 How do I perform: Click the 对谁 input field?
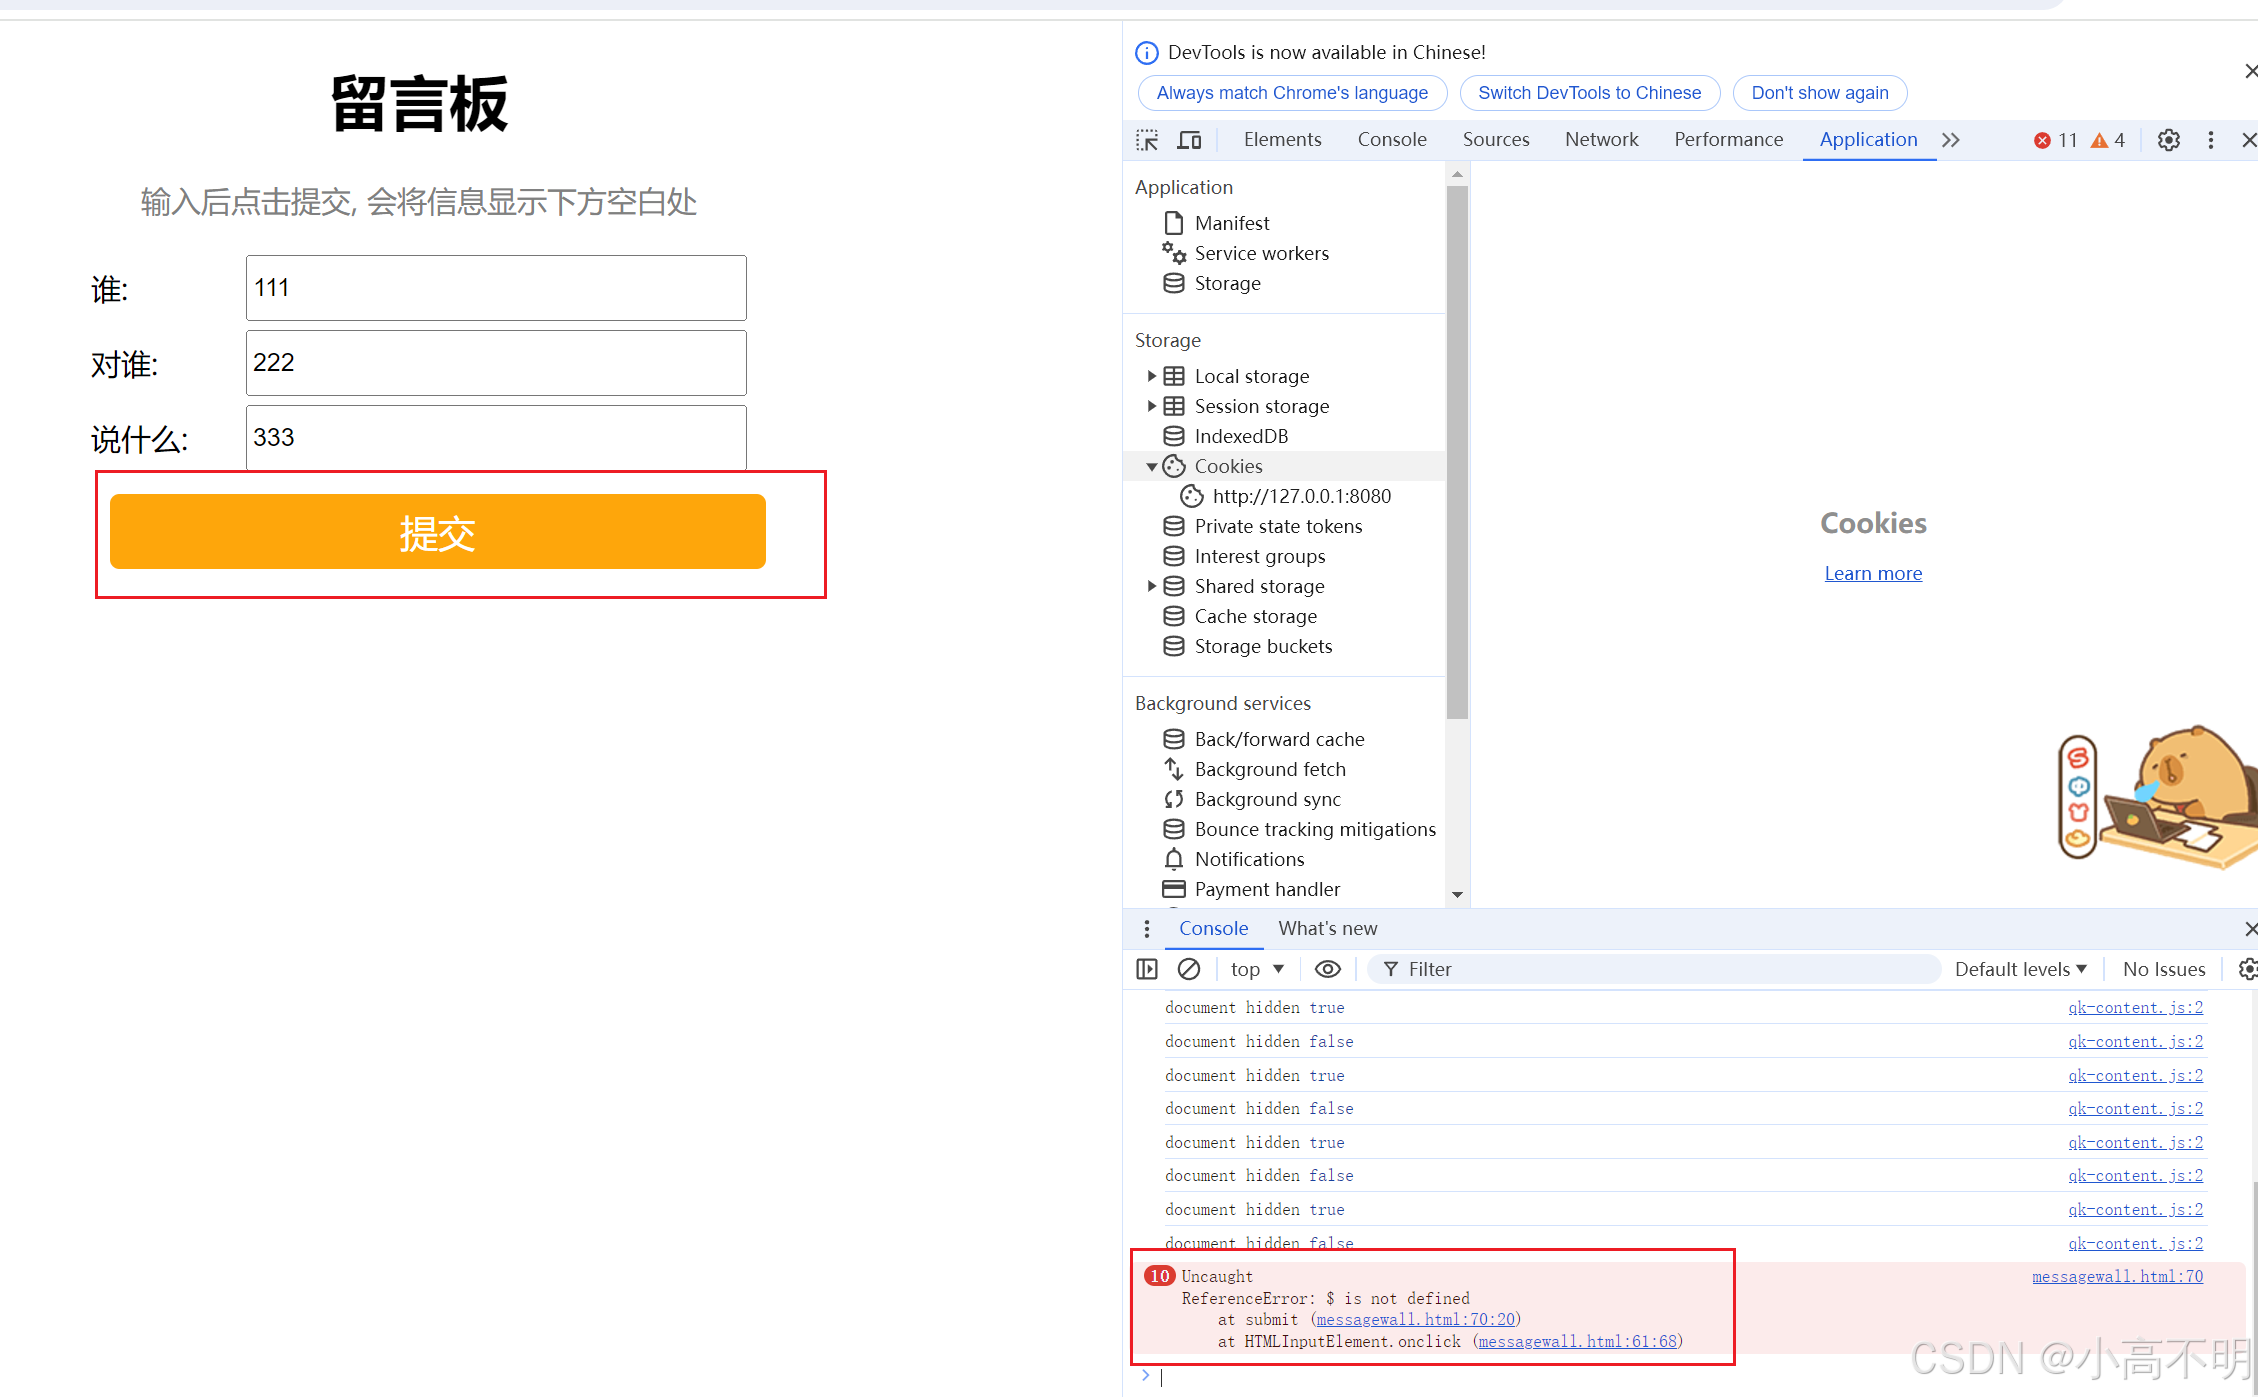coord(496,363)
